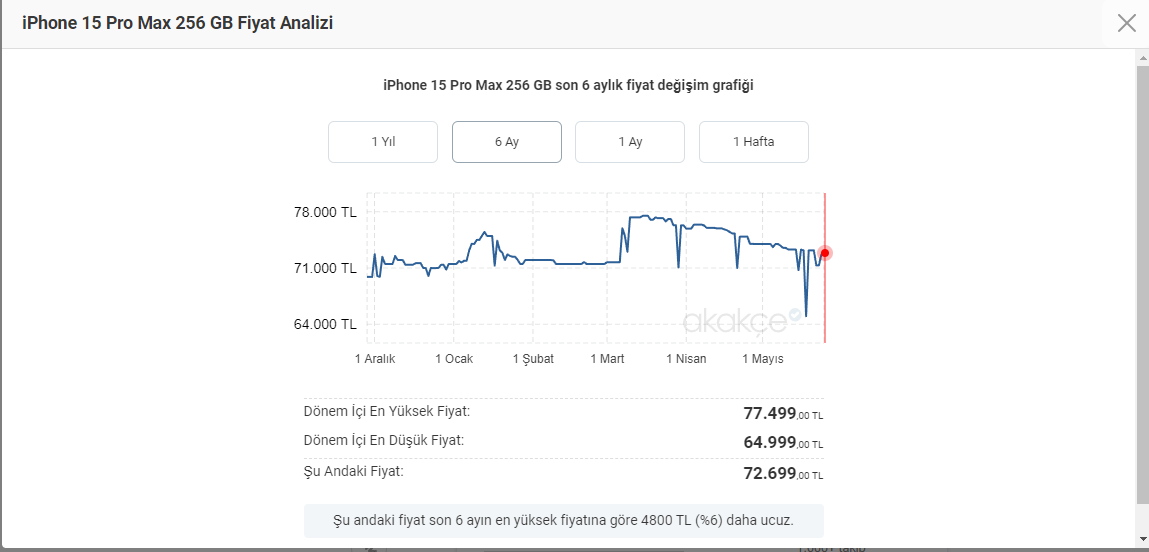Show 1 Hafta price history
The width and height of the screenshot is (1149, 552).
[x=753, y=141]
